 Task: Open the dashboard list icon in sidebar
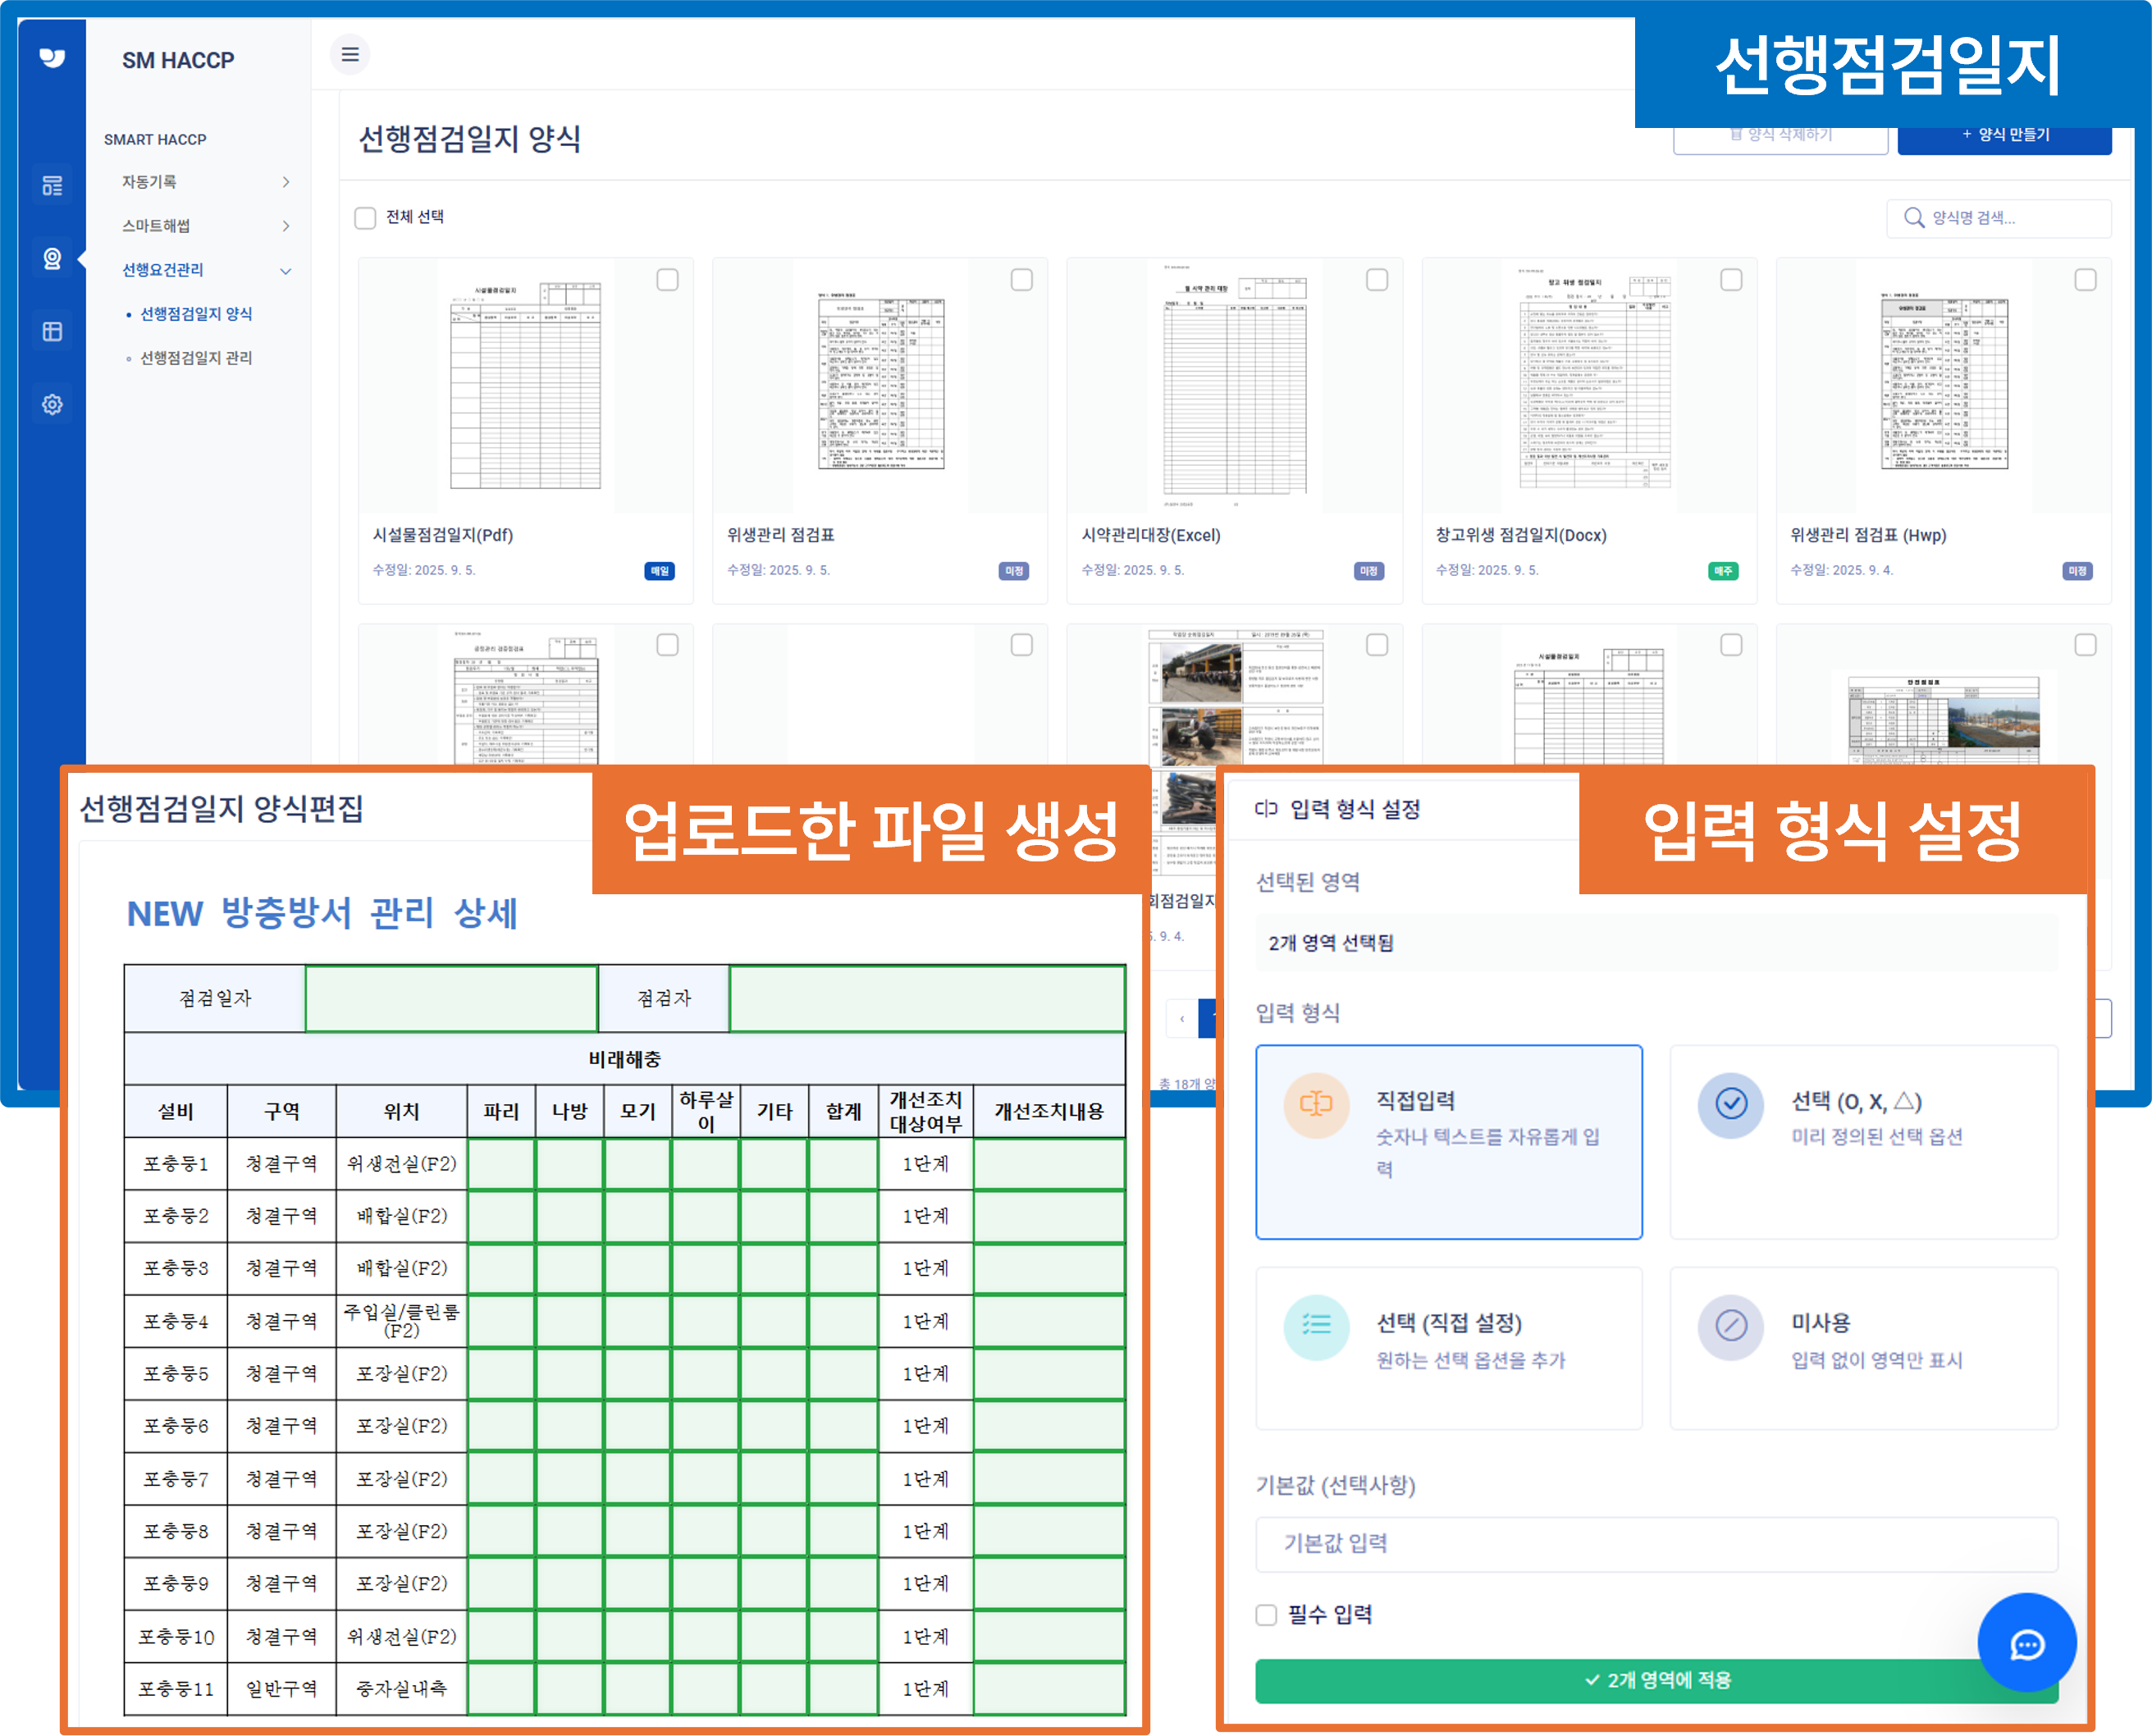52,185
